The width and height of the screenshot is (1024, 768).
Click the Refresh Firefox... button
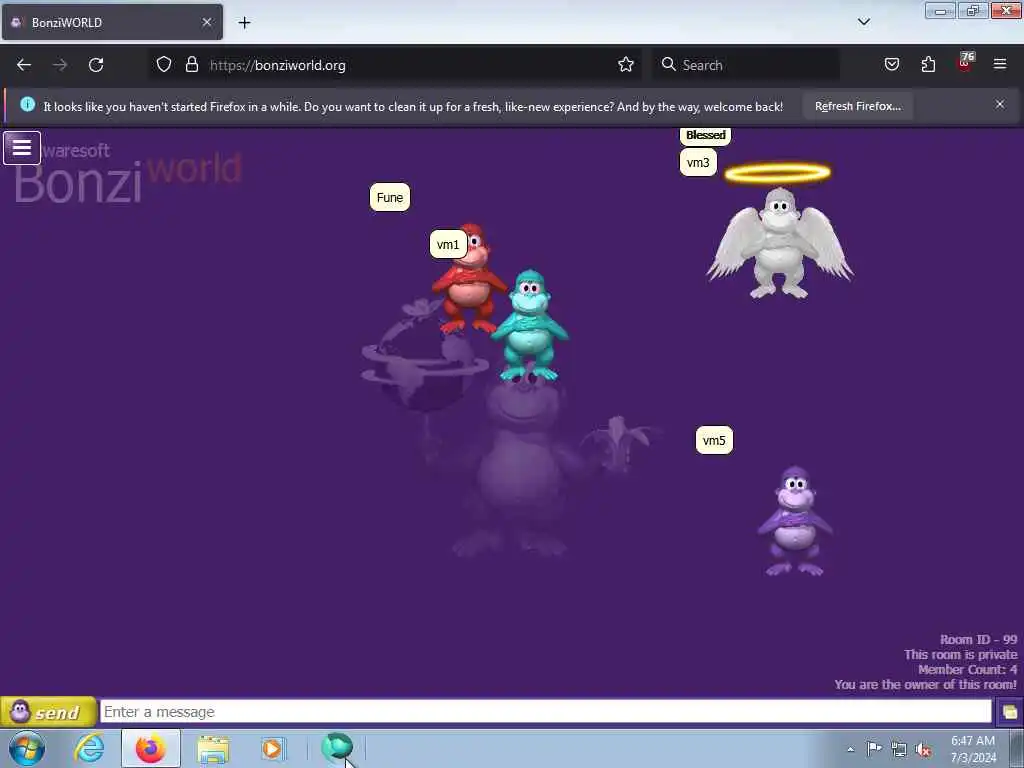[857, 106]
